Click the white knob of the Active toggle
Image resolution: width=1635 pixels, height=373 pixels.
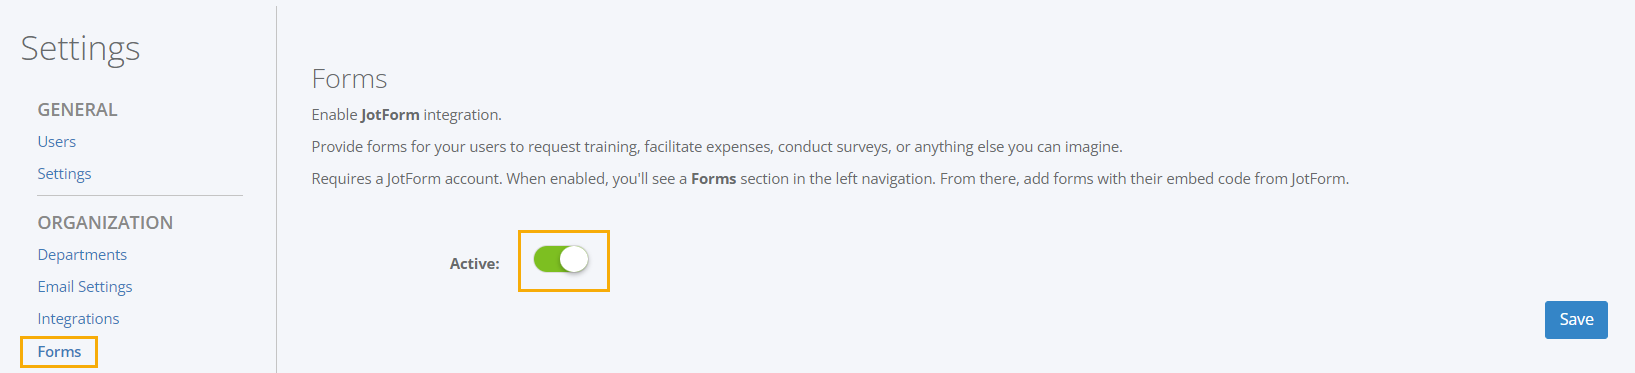tap(574, 260)
